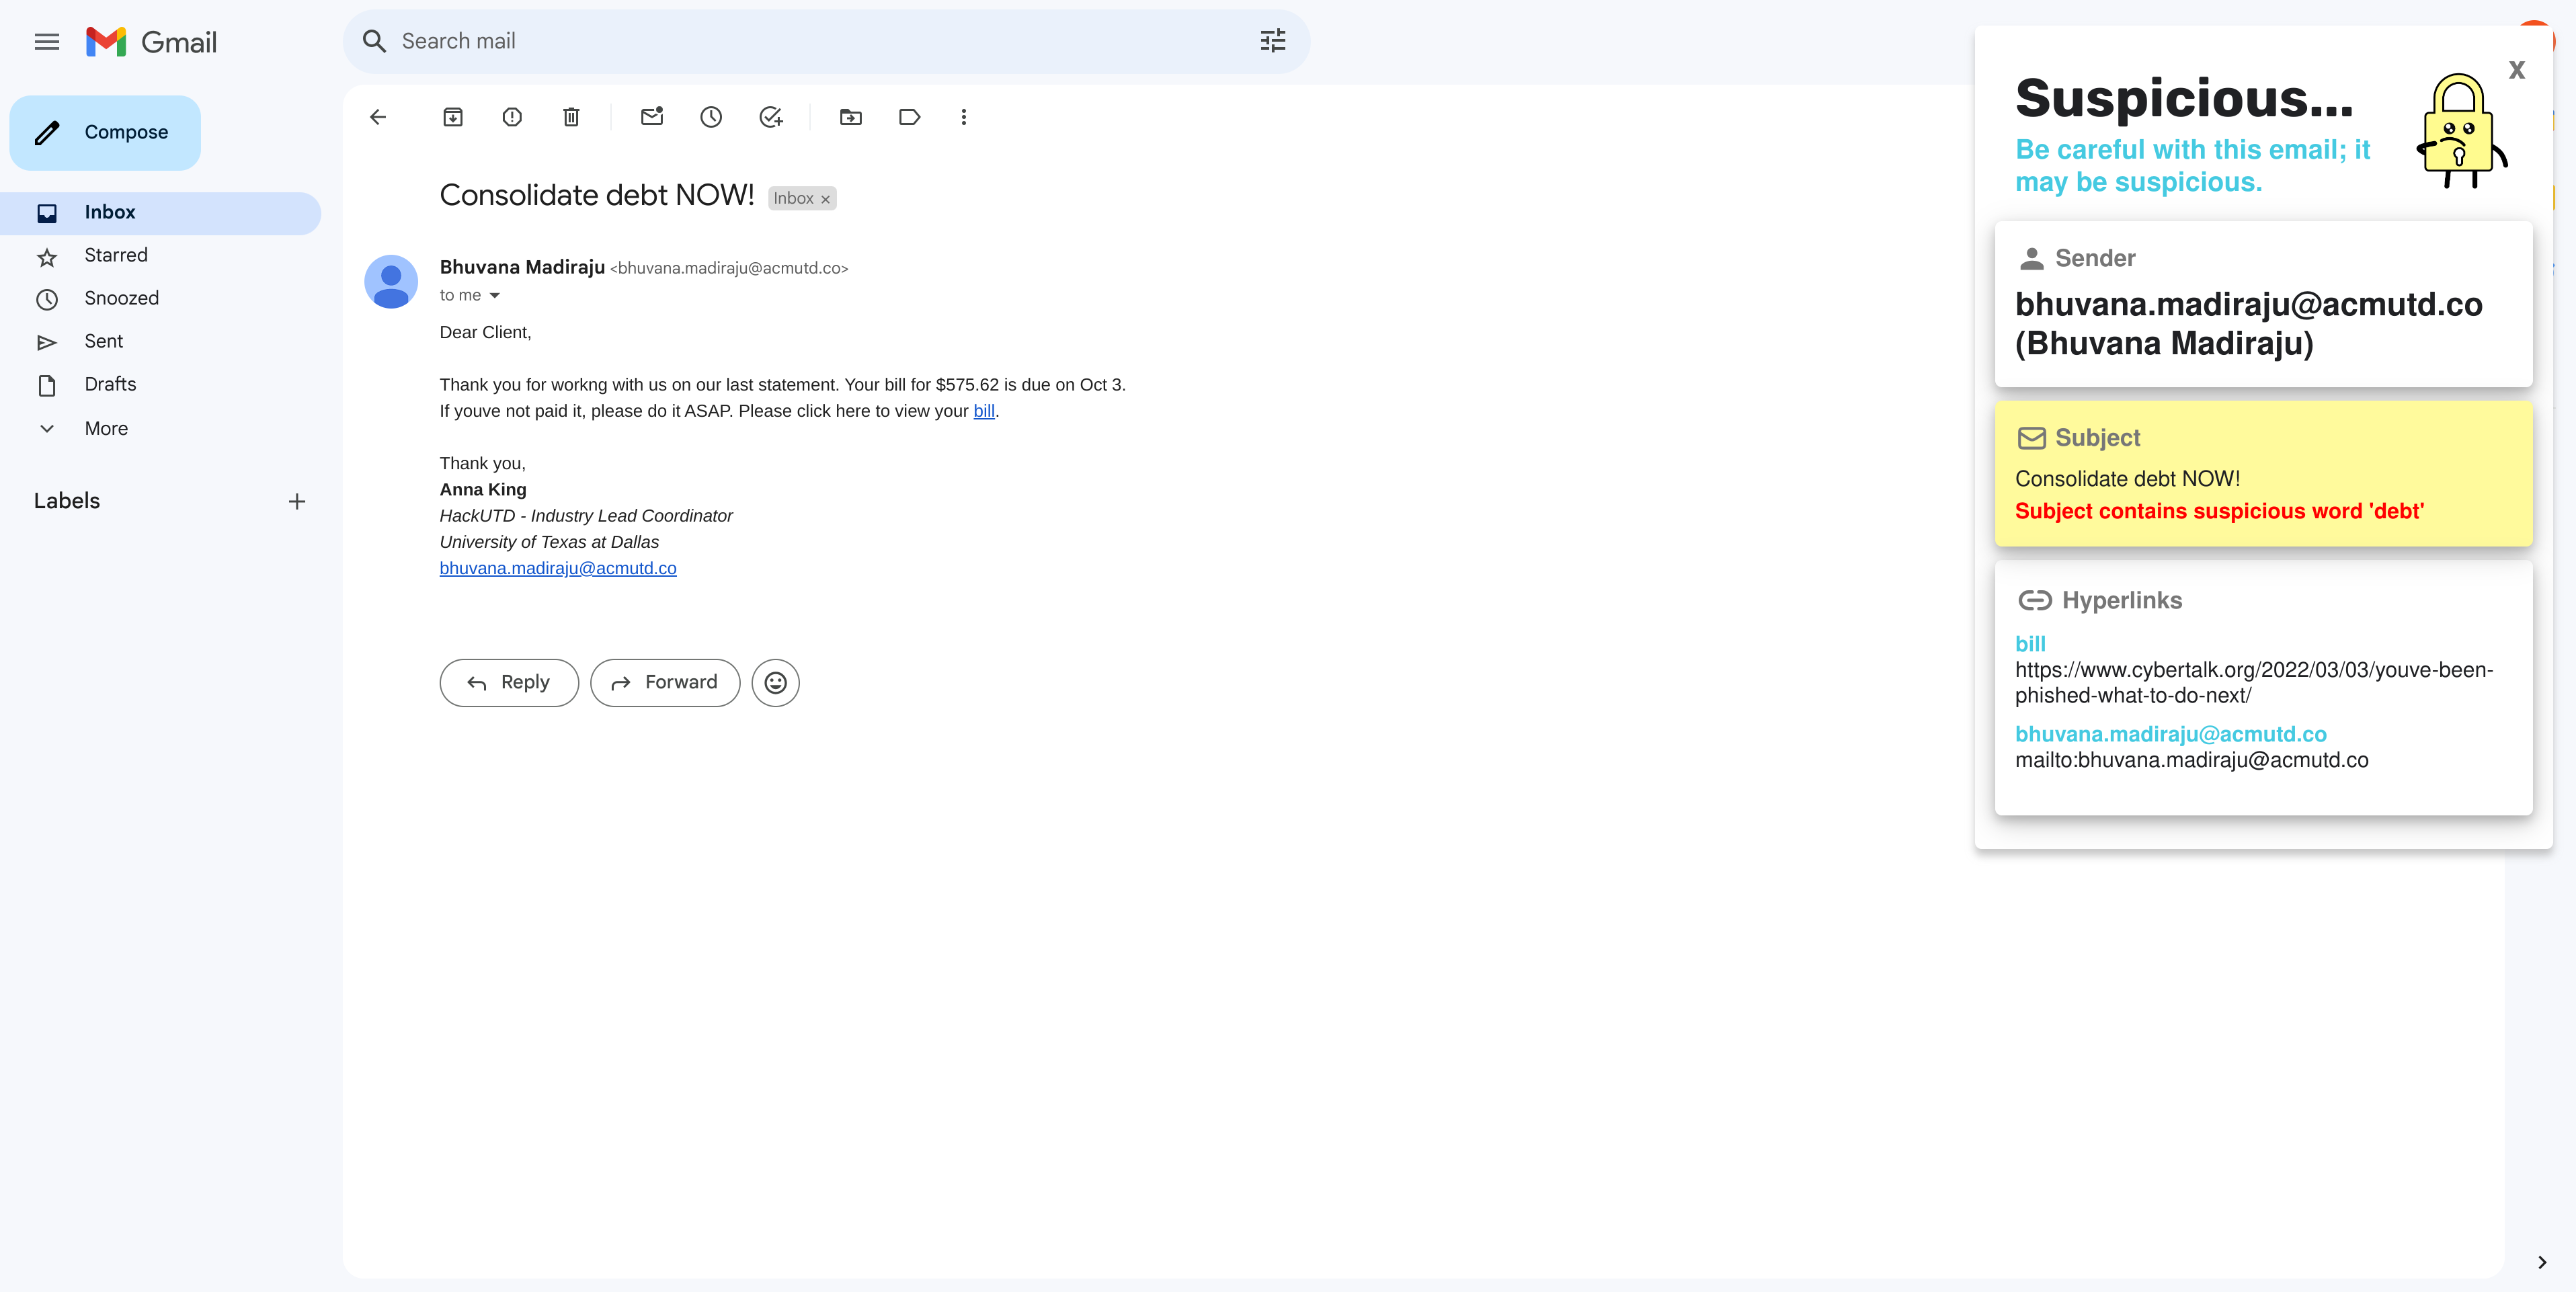This screenshot has height=1292, width=2576.
Task: Snooze this email with the clock icon
Action: point(711,117)
